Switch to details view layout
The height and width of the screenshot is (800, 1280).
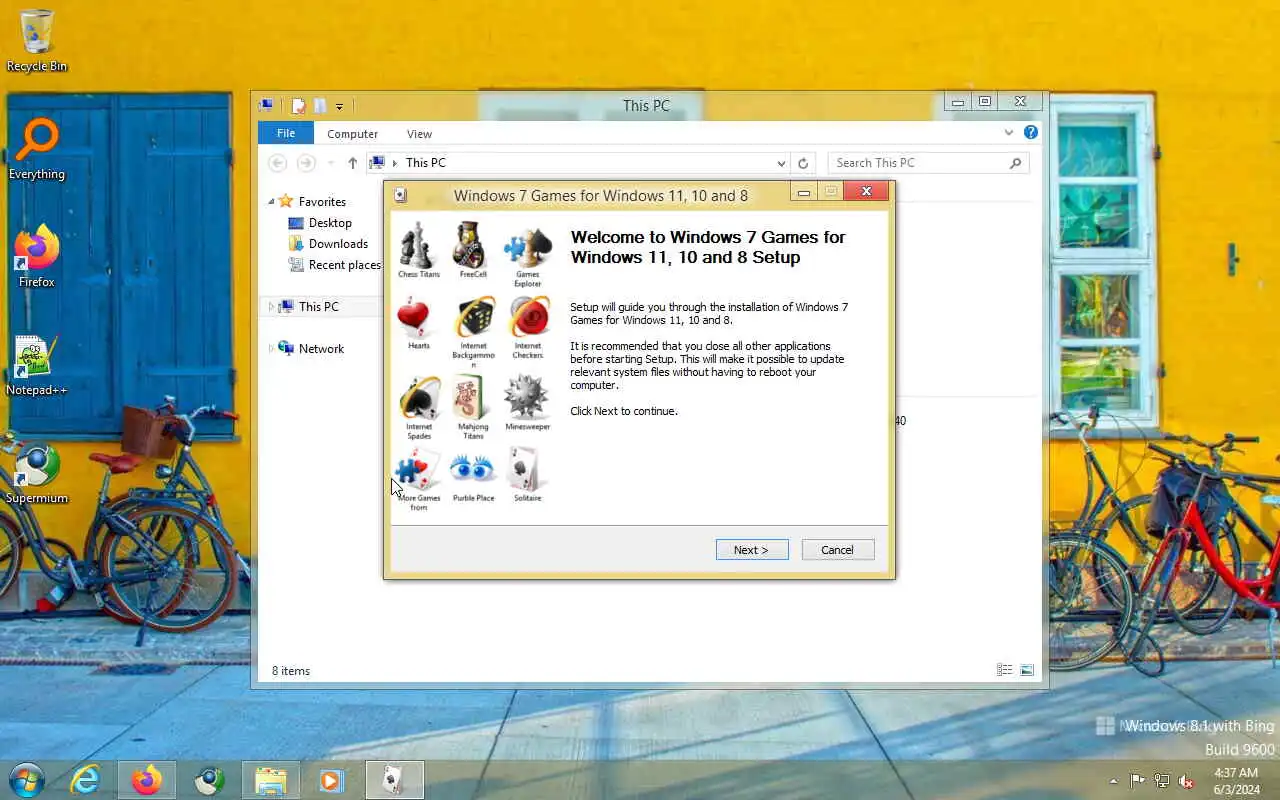coord(1004,670)
